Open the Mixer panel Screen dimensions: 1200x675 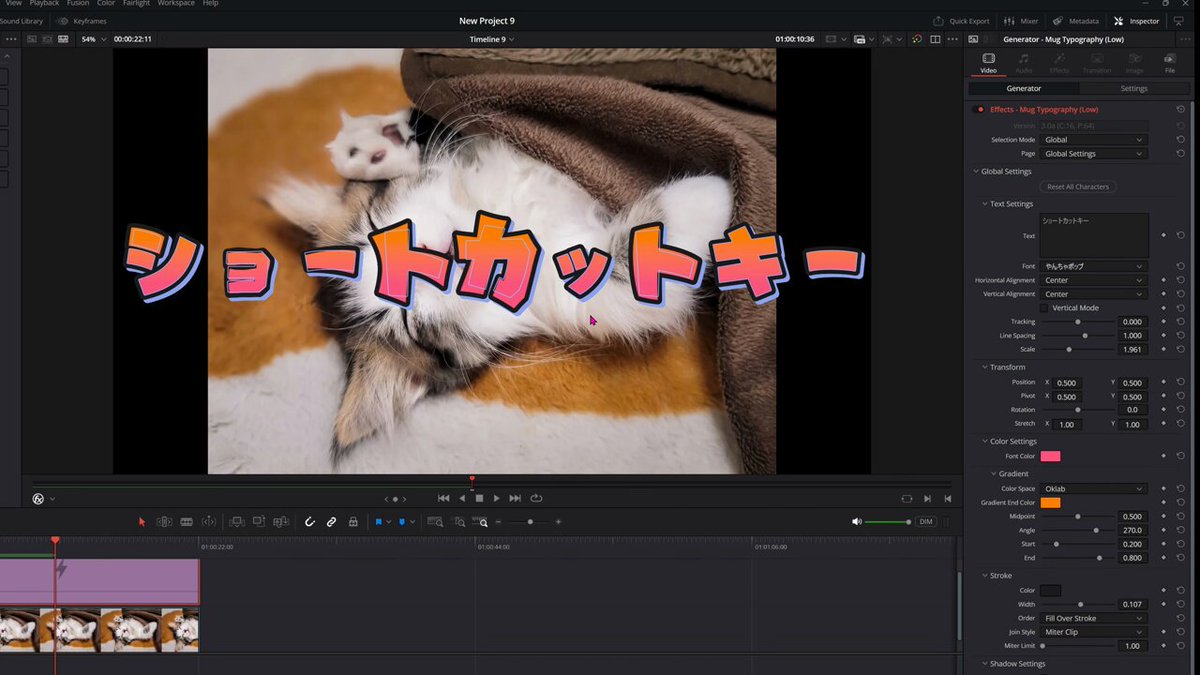click(x=1020, y=21)
